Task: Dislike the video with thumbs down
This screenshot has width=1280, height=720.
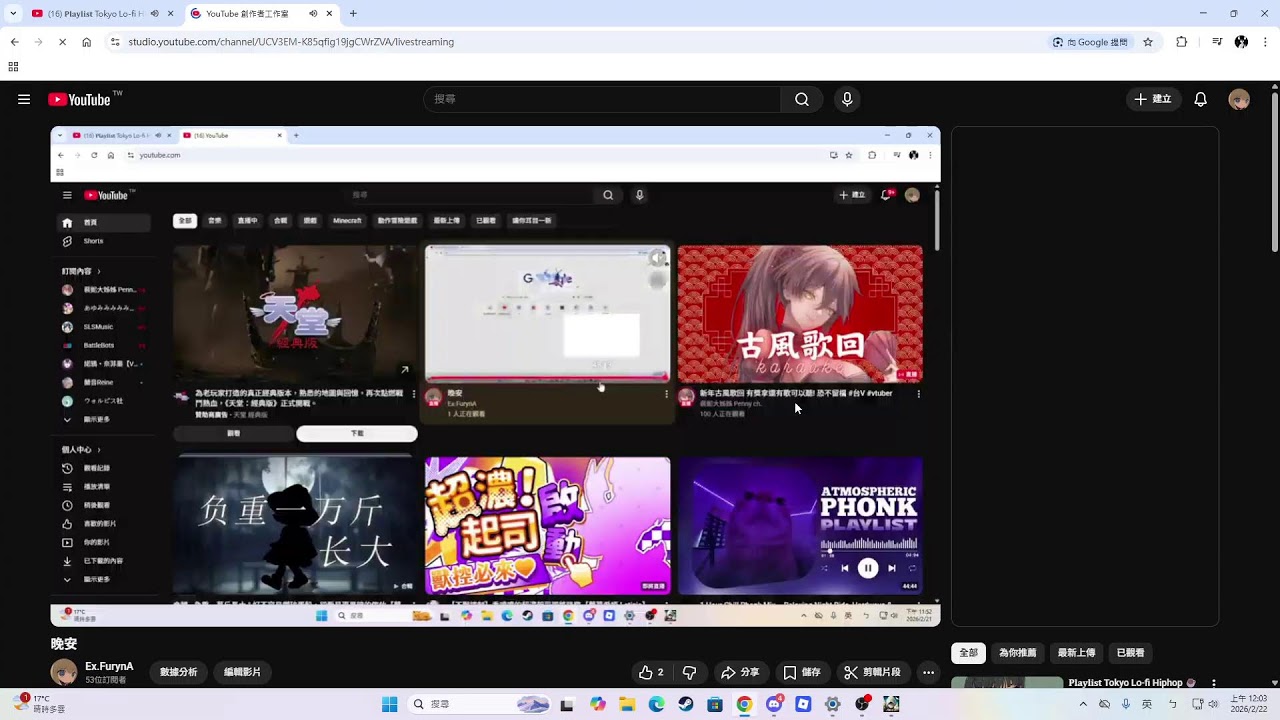Action: [x=689, y=672]
